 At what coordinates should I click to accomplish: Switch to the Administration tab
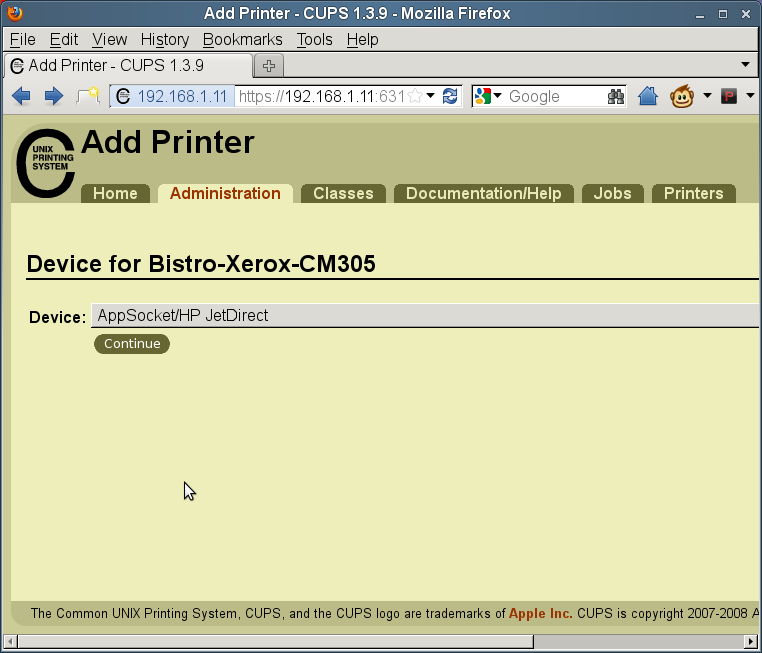225,193
